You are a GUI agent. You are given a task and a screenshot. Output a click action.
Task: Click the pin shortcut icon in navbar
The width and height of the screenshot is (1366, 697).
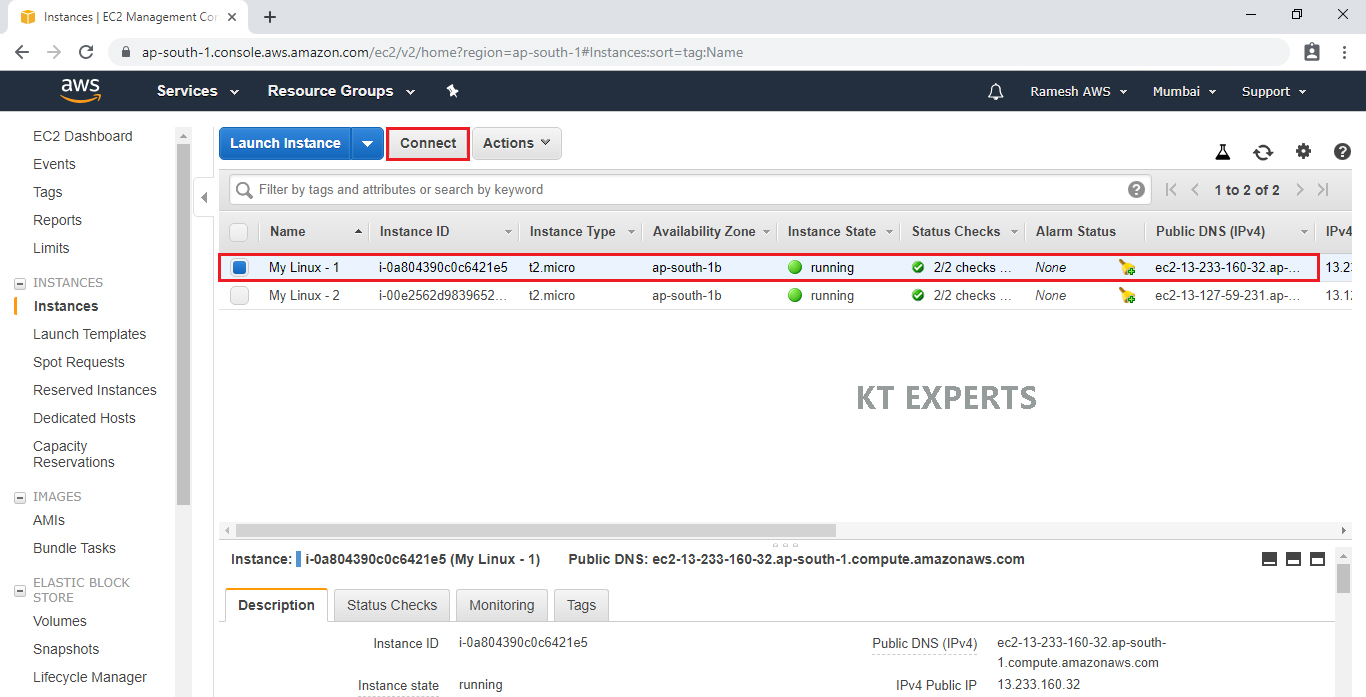click(452, 91)
